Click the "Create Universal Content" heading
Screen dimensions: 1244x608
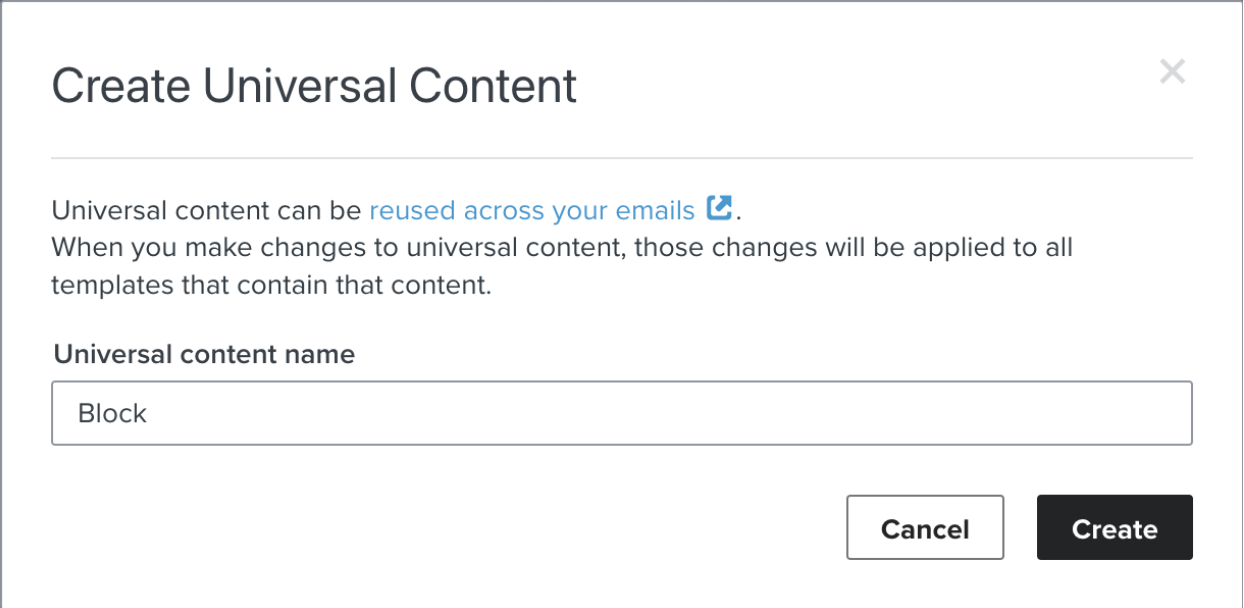pos(314,87)
